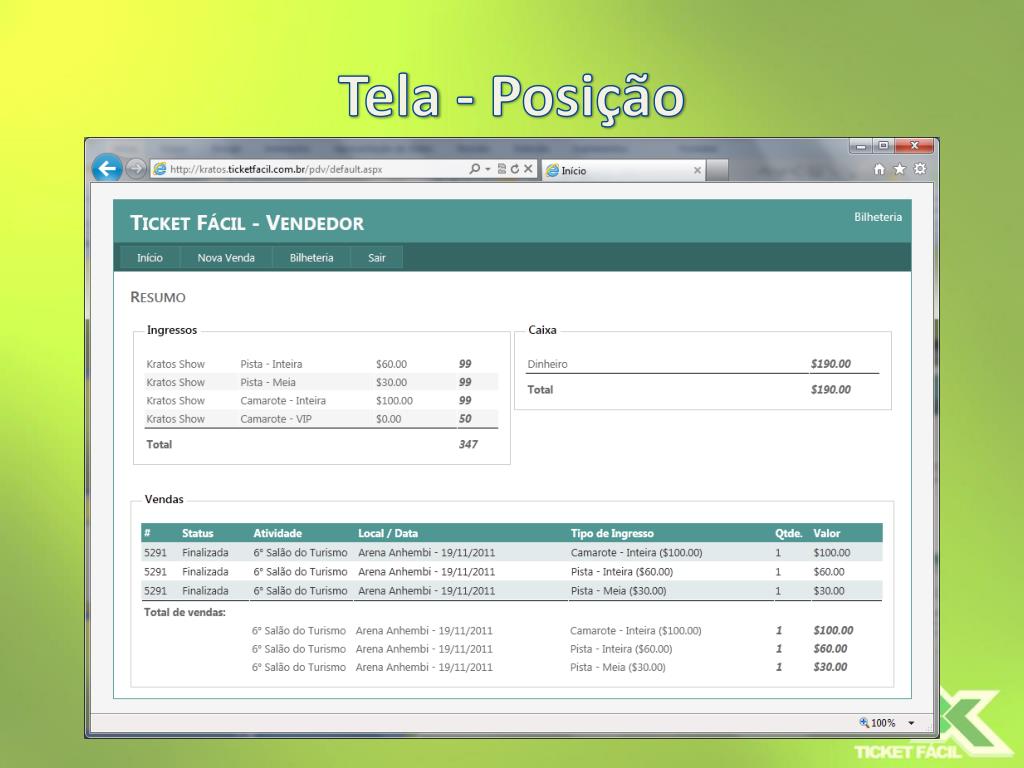The image size is (1024, 768).
Task: Open the browser Home icon
Action: coord(879,169)
